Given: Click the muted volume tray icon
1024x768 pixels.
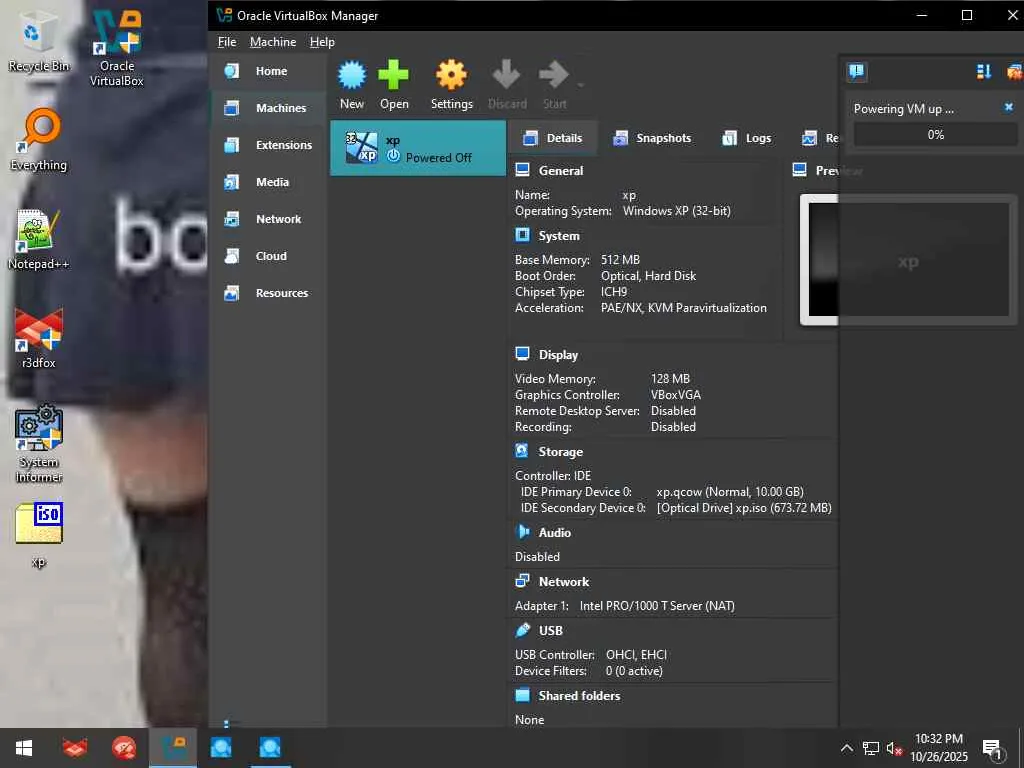Looking at the screenshot, I should [x=893, y=748].
